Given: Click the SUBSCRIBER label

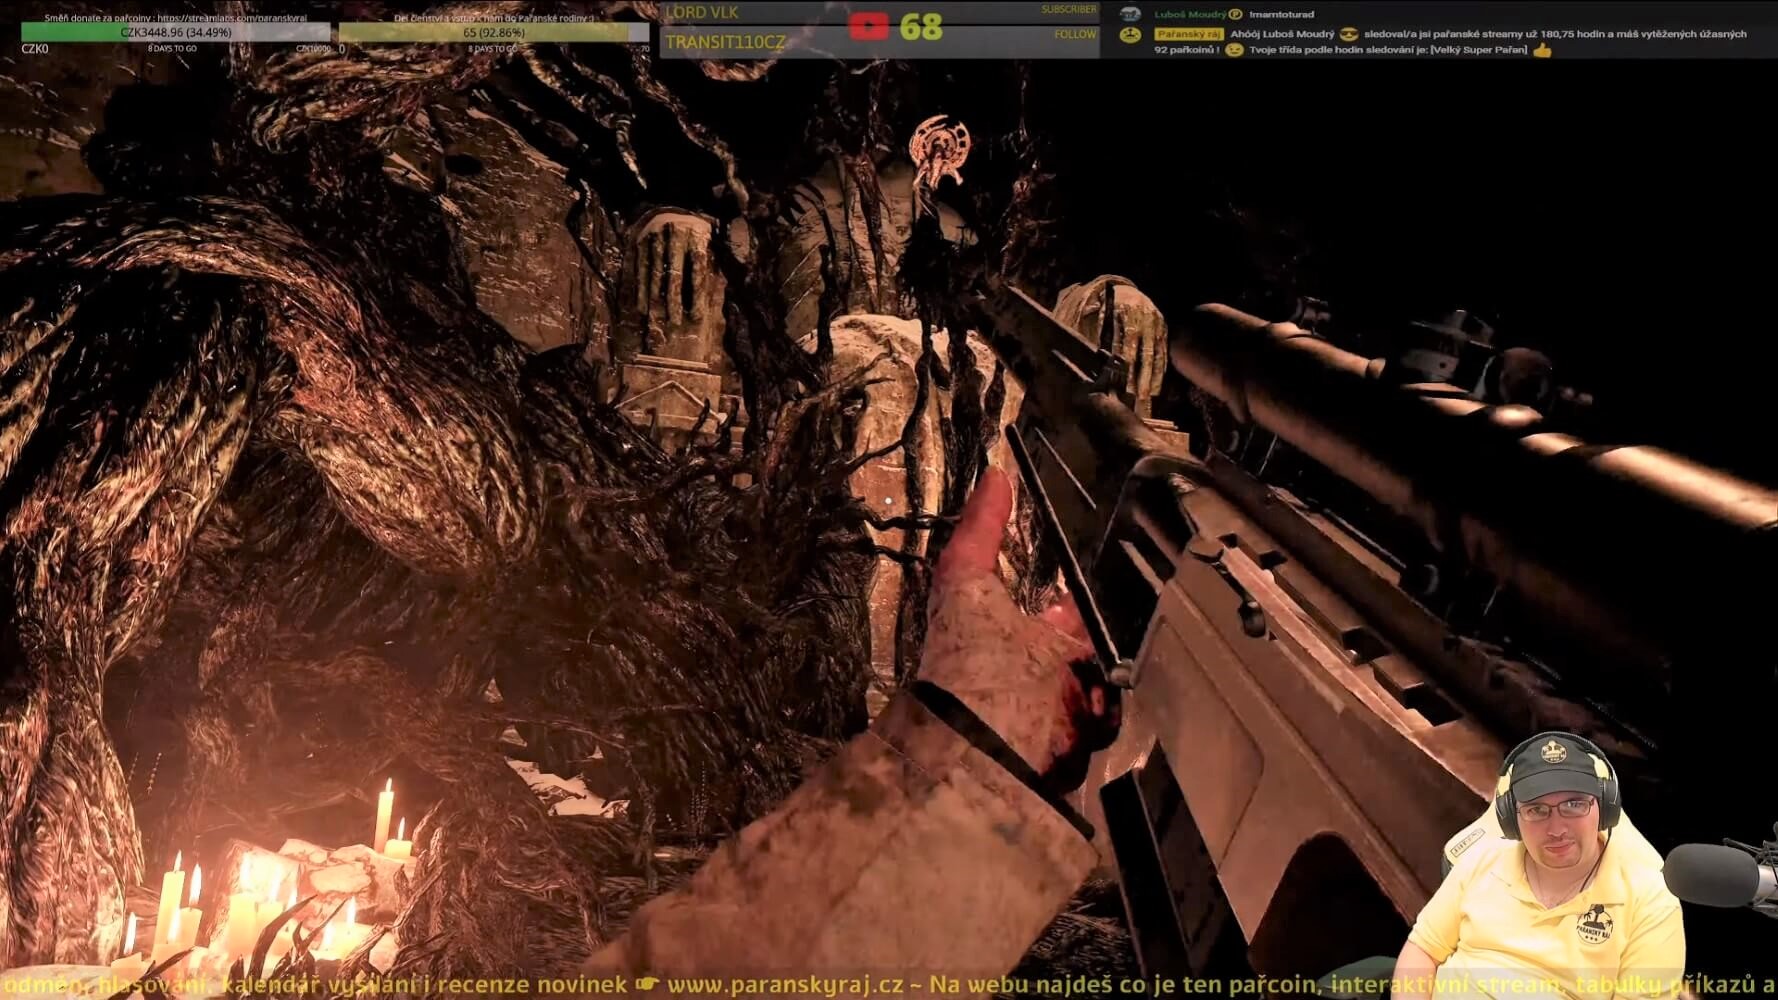Looking at the screenshot, I should click(1068, 10).
